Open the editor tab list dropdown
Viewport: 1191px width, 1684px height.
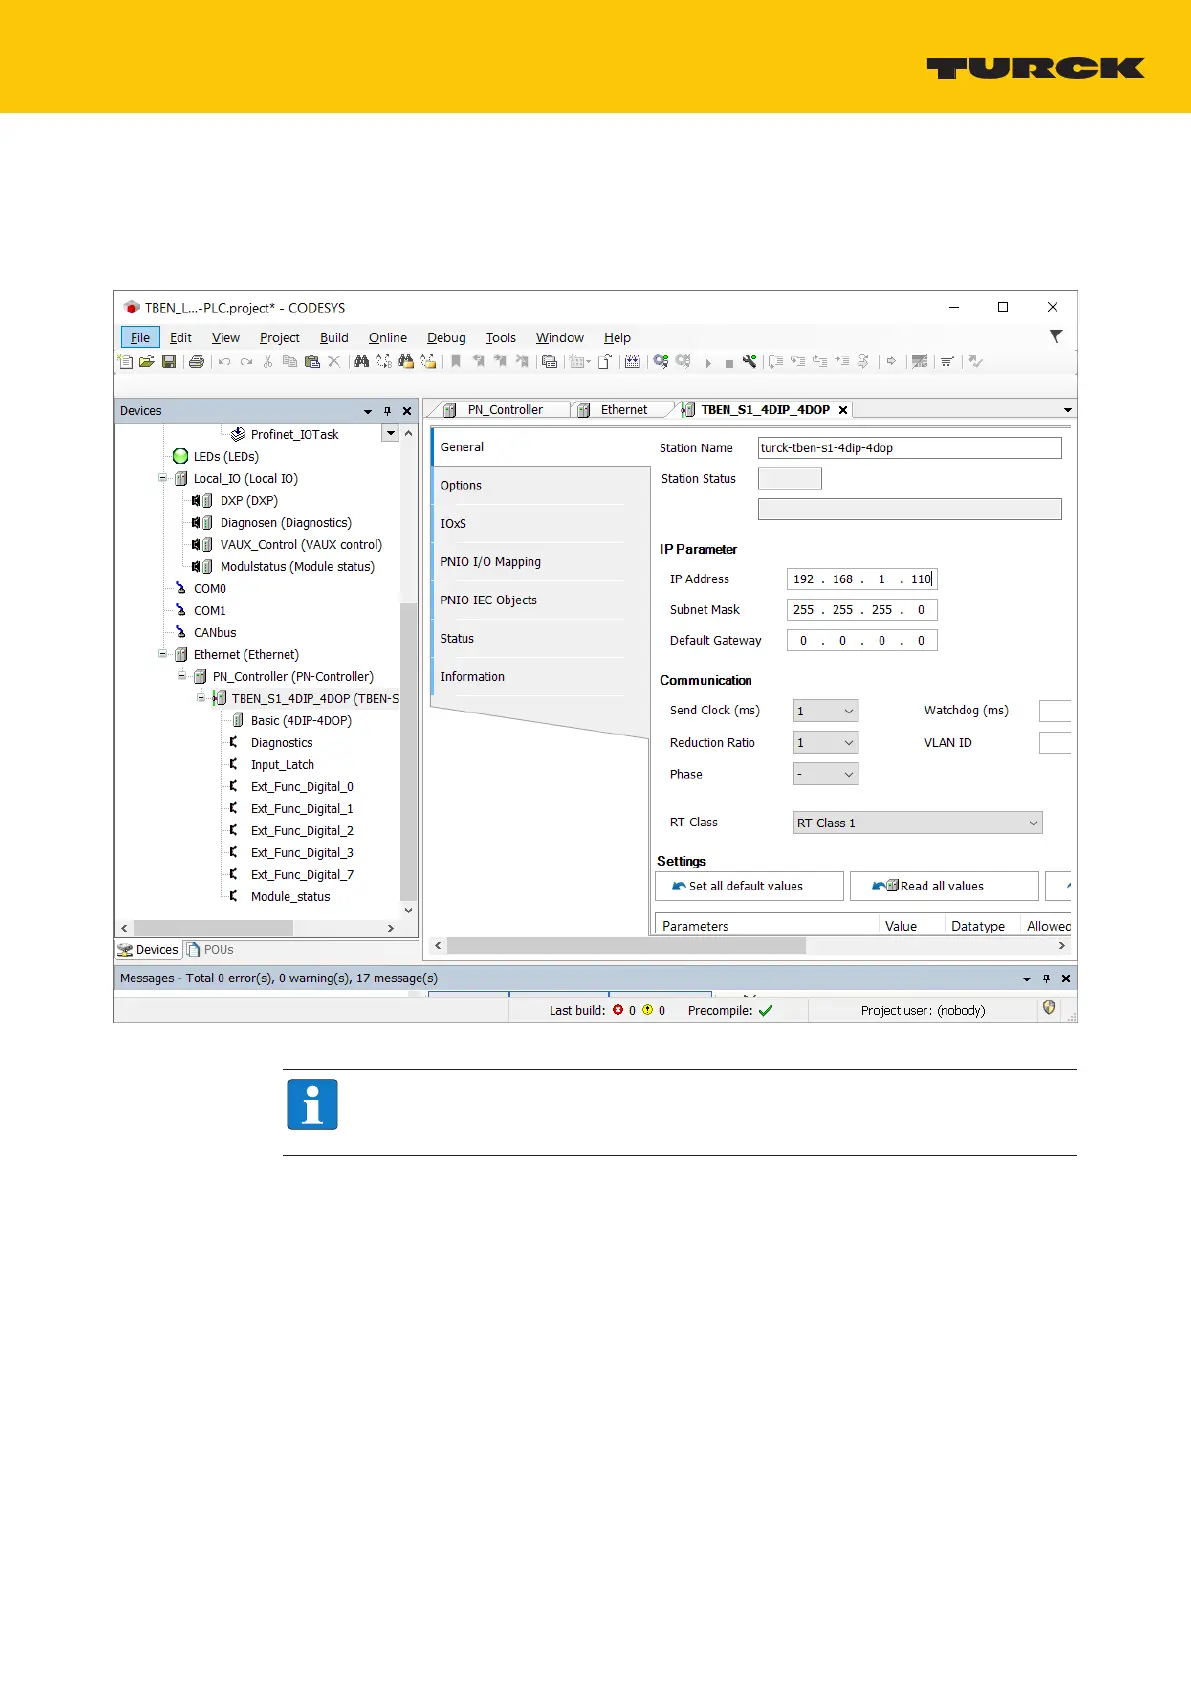(x=1068, y=410)
